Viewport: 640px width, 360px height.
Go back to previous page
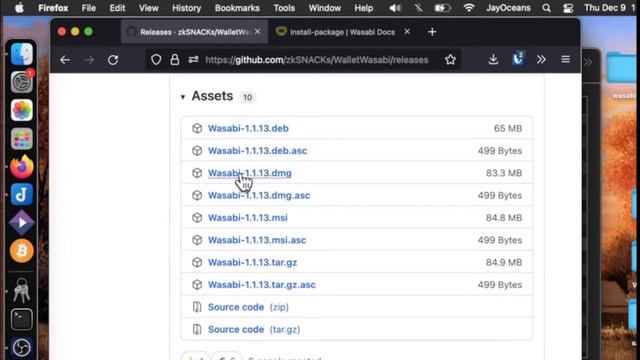pyautogui.click(x=65, y=60)
